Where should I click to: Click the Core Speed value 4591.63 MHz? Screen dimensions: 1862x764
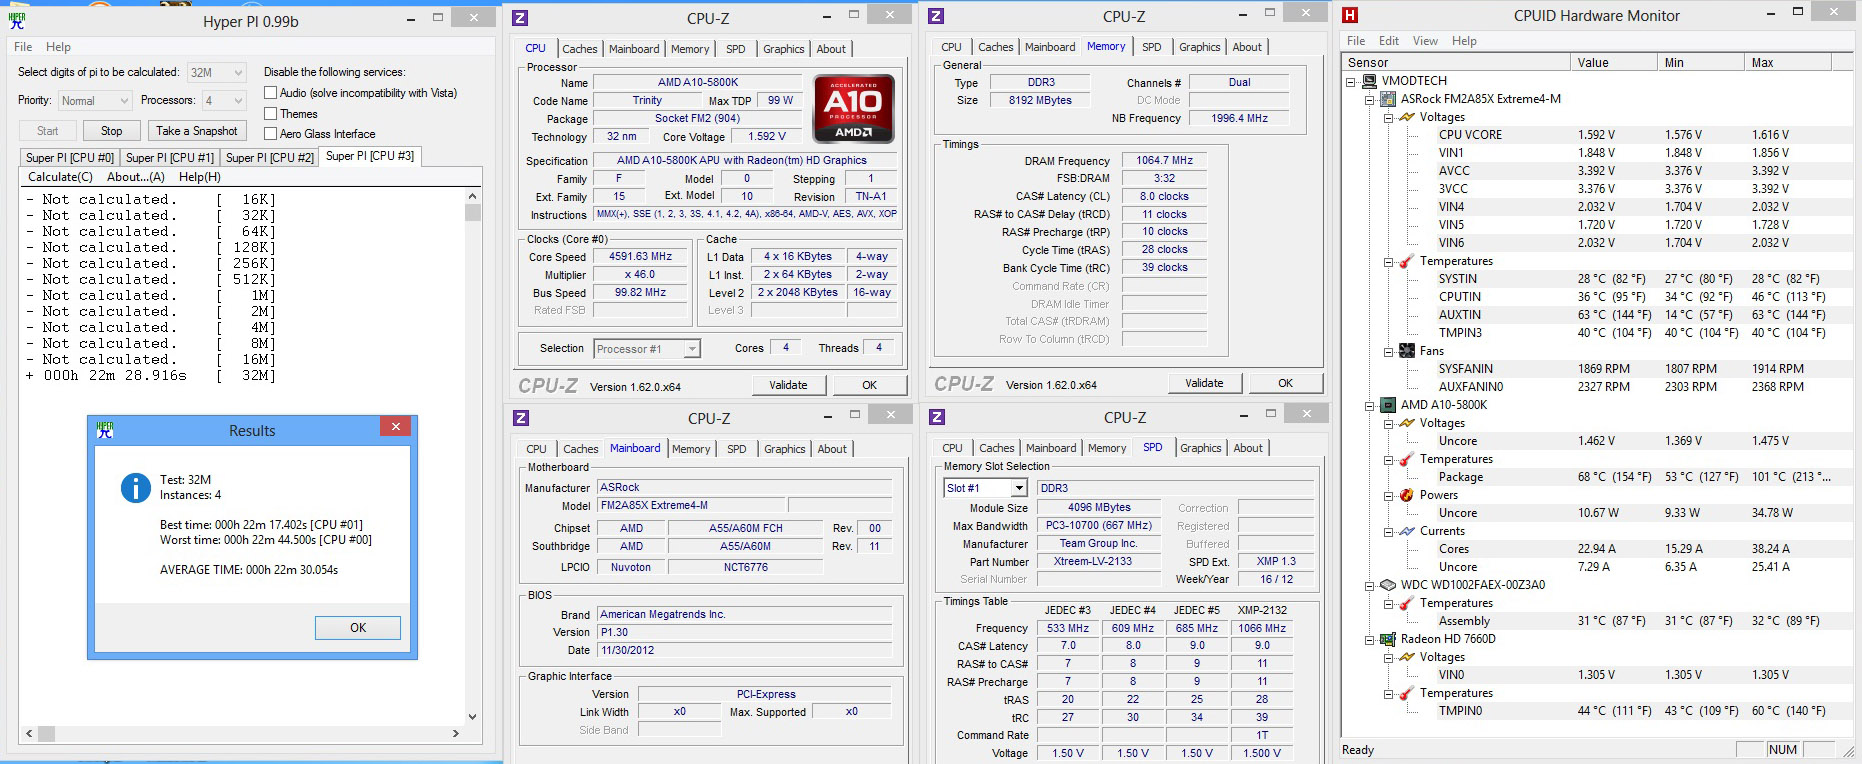[x=641, y=257]
